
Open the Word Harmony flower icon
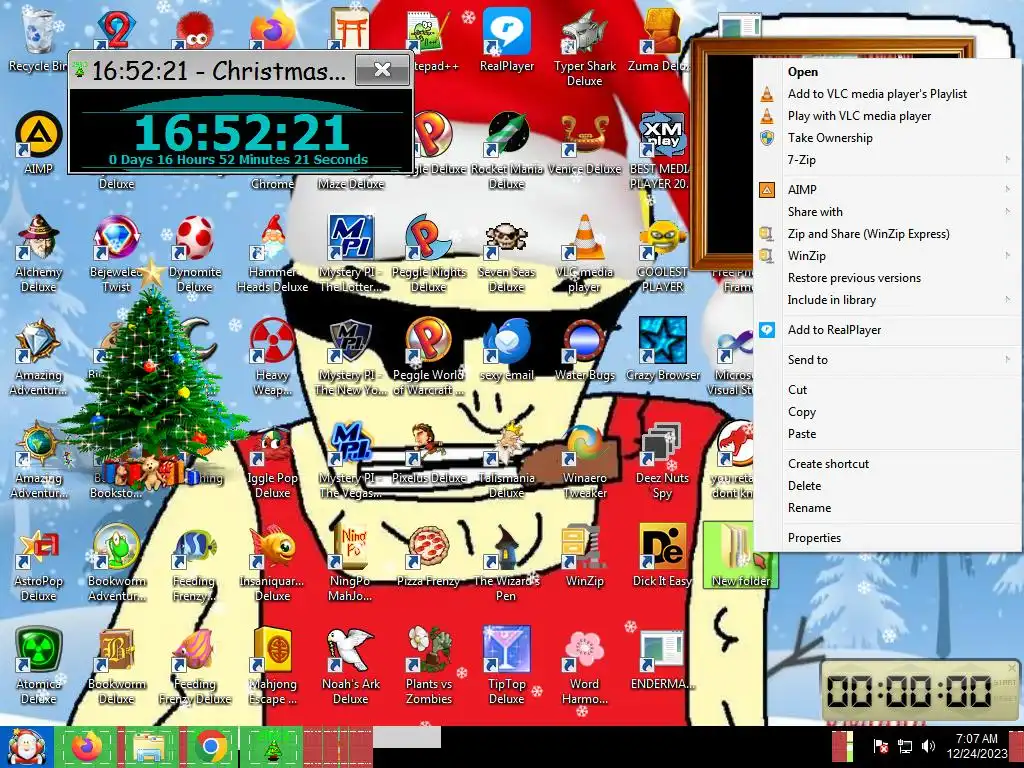584,665
